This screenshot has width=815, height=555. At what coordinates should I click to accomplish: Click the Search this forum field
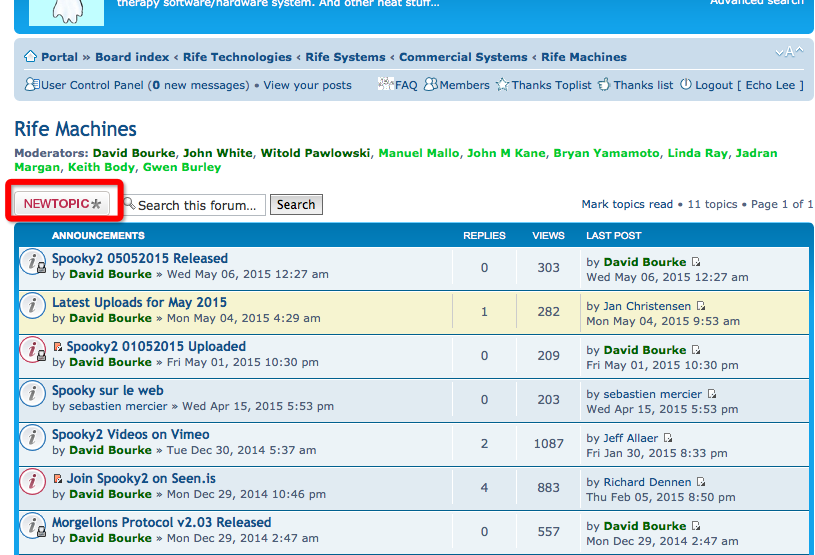(196, 205)
